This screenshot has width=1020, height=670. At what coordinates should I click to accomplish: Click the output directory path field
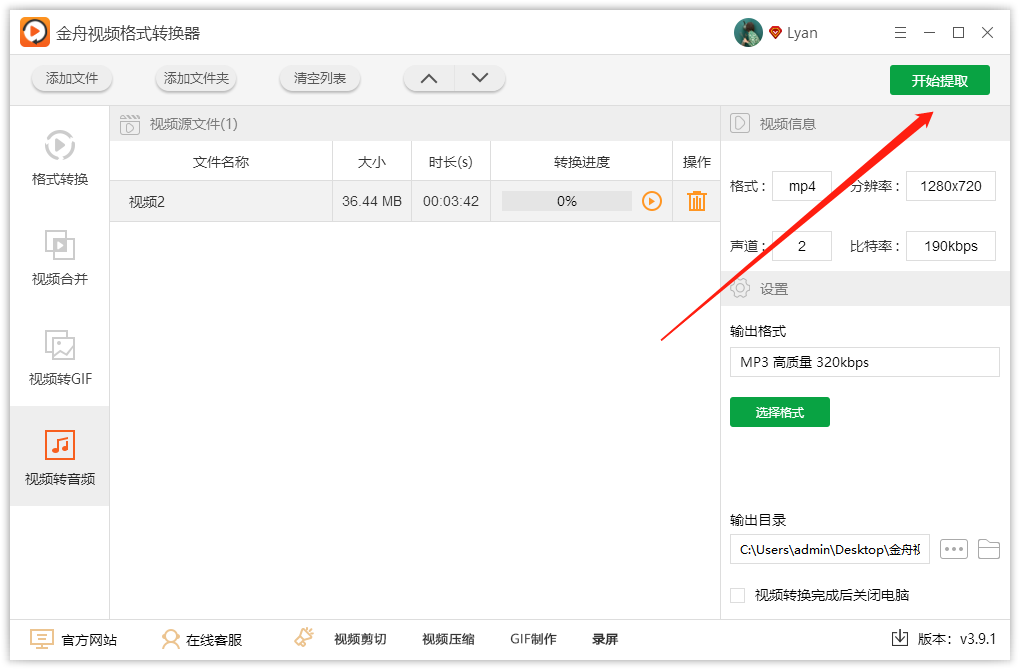coord(830,549)
